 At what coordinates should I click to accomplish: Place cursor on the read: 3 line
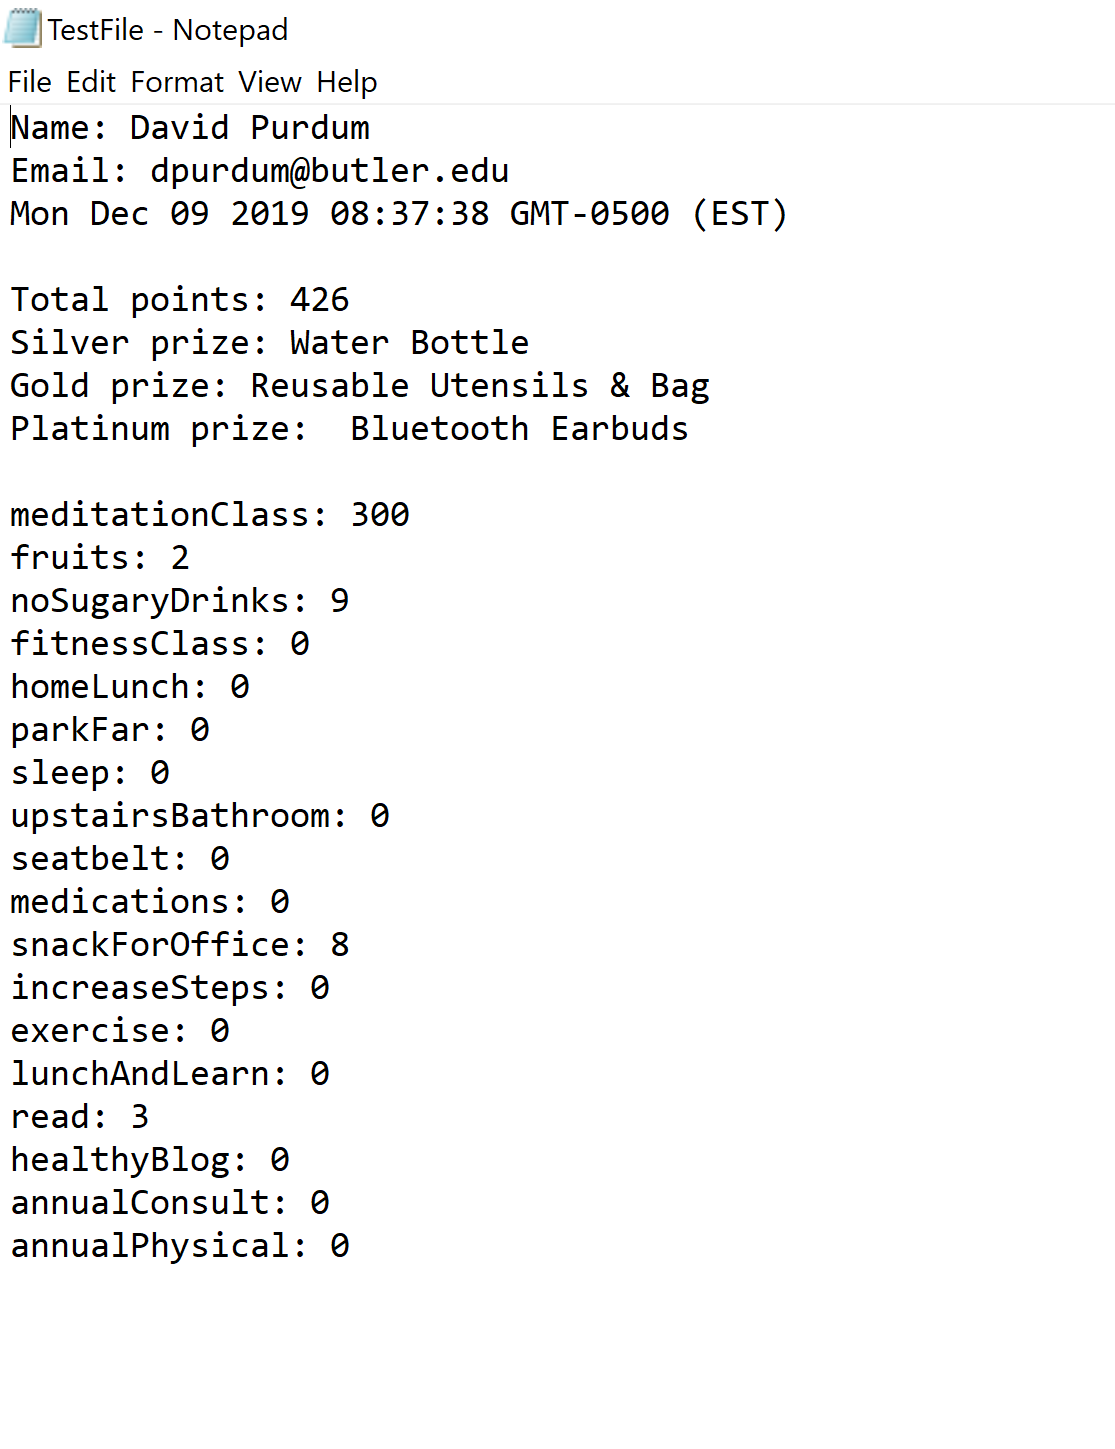pos(80,1117)
